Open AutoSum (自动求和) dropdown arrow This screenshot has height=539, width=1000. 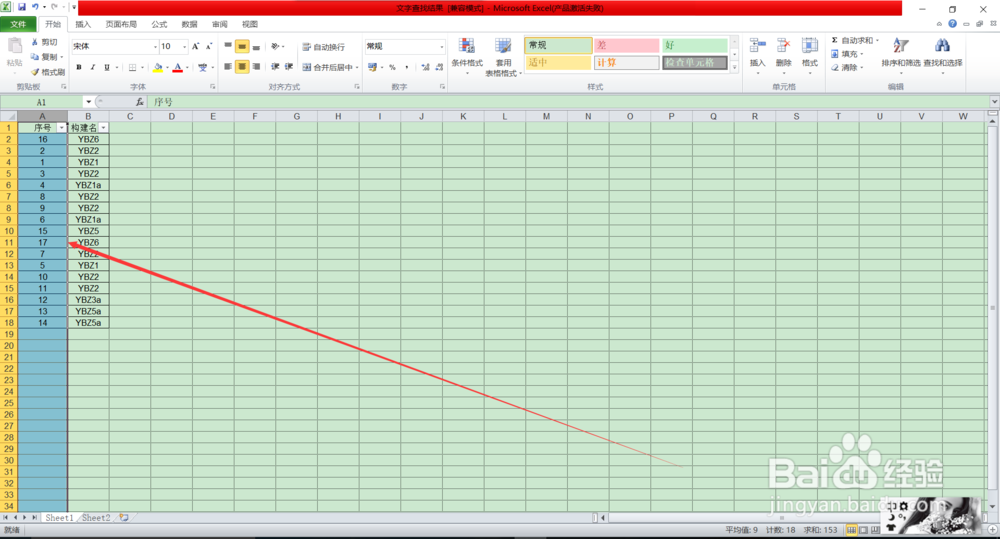pyautogui.click(x=878, y=40)
